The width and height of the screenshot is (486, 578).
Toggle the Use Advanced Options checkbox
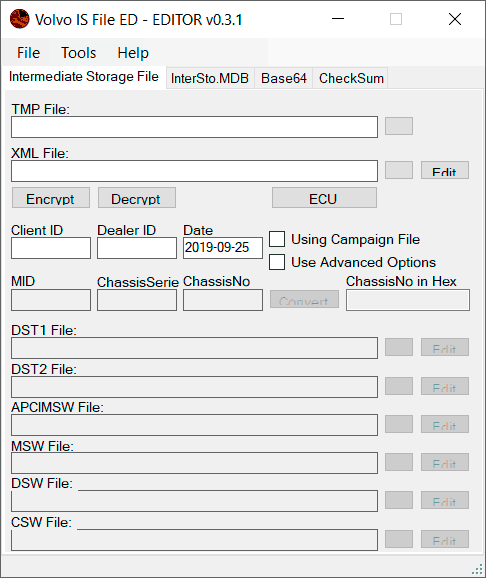point(277,262)
